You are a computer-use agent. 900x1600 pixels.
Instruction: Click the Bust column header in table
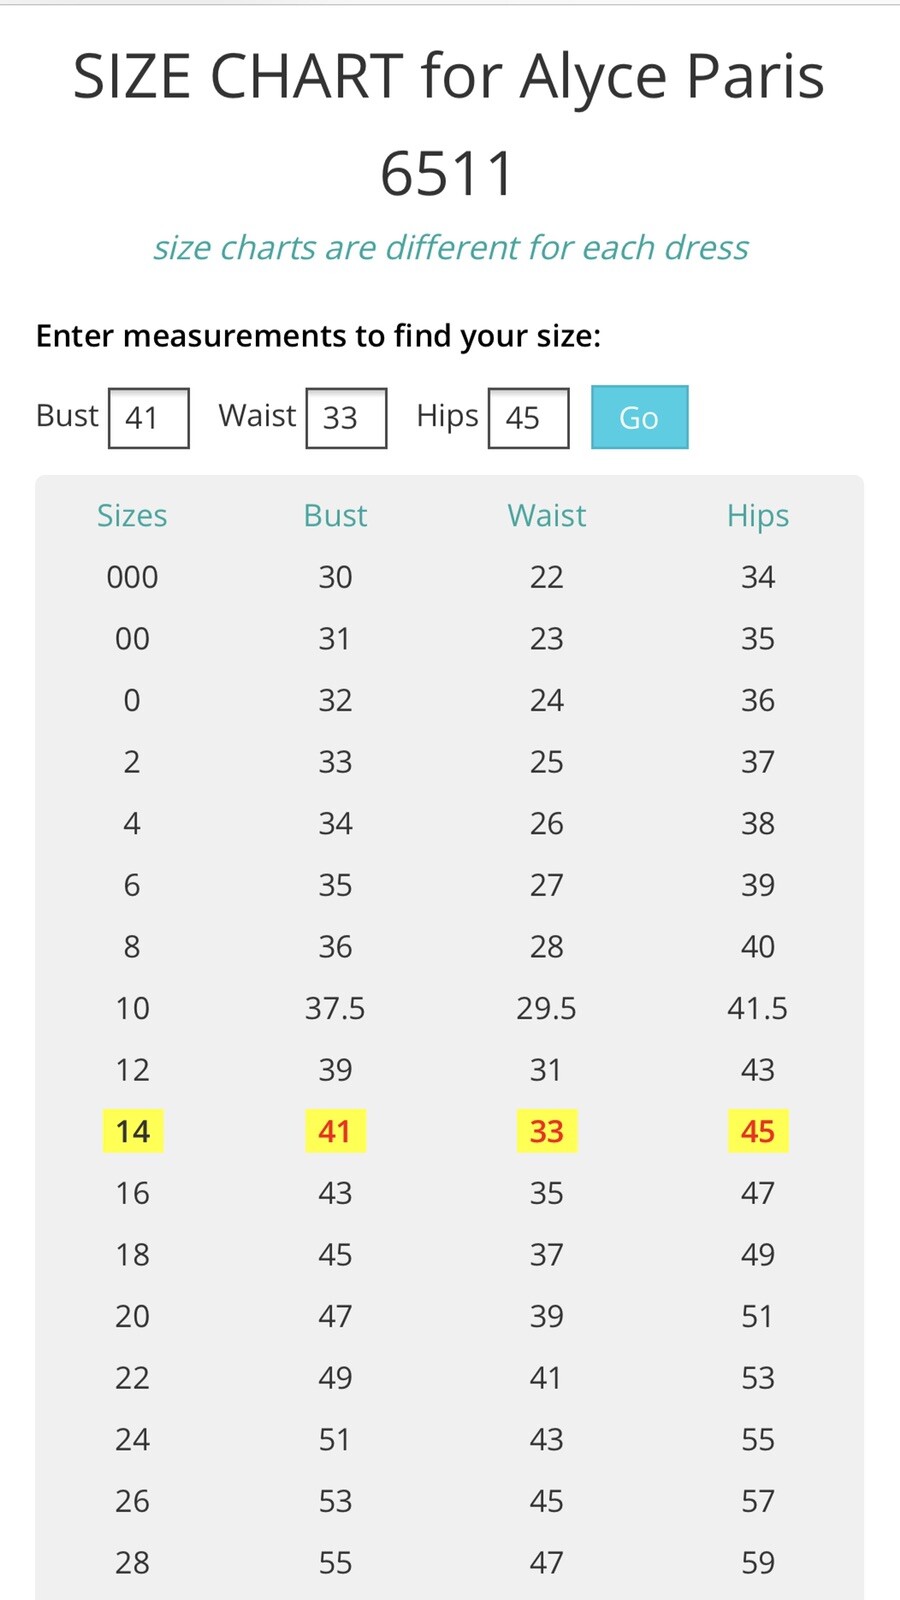coord(335,515)
